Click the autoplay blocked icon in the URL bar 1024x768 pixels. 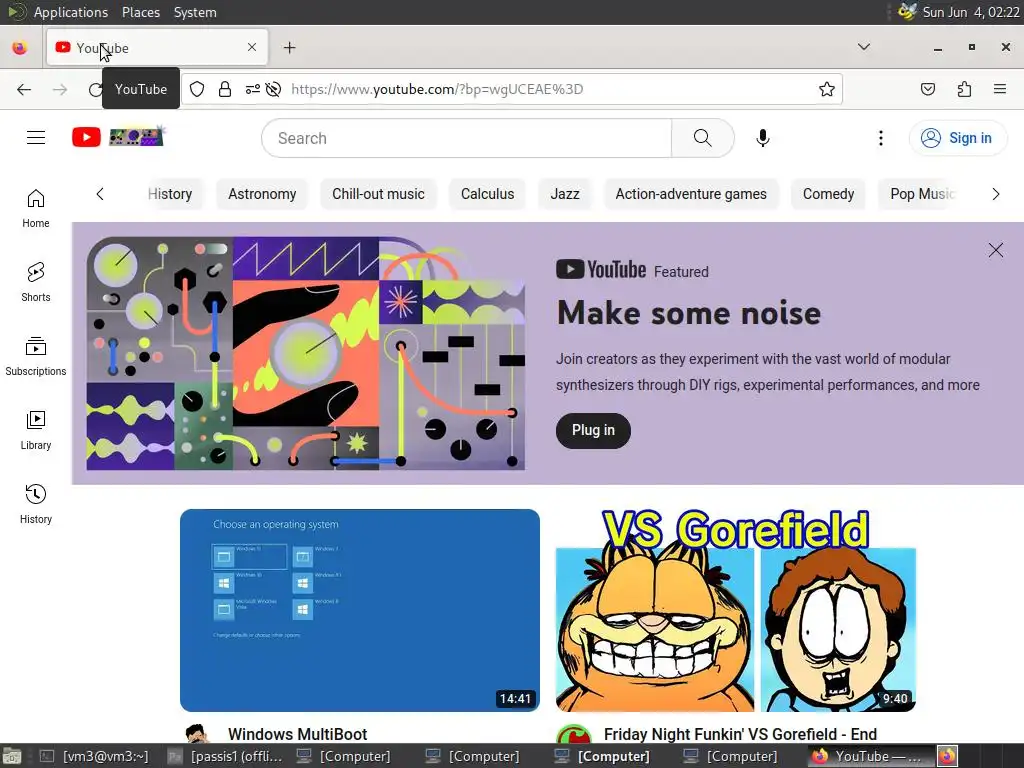(x=274, y=89)
